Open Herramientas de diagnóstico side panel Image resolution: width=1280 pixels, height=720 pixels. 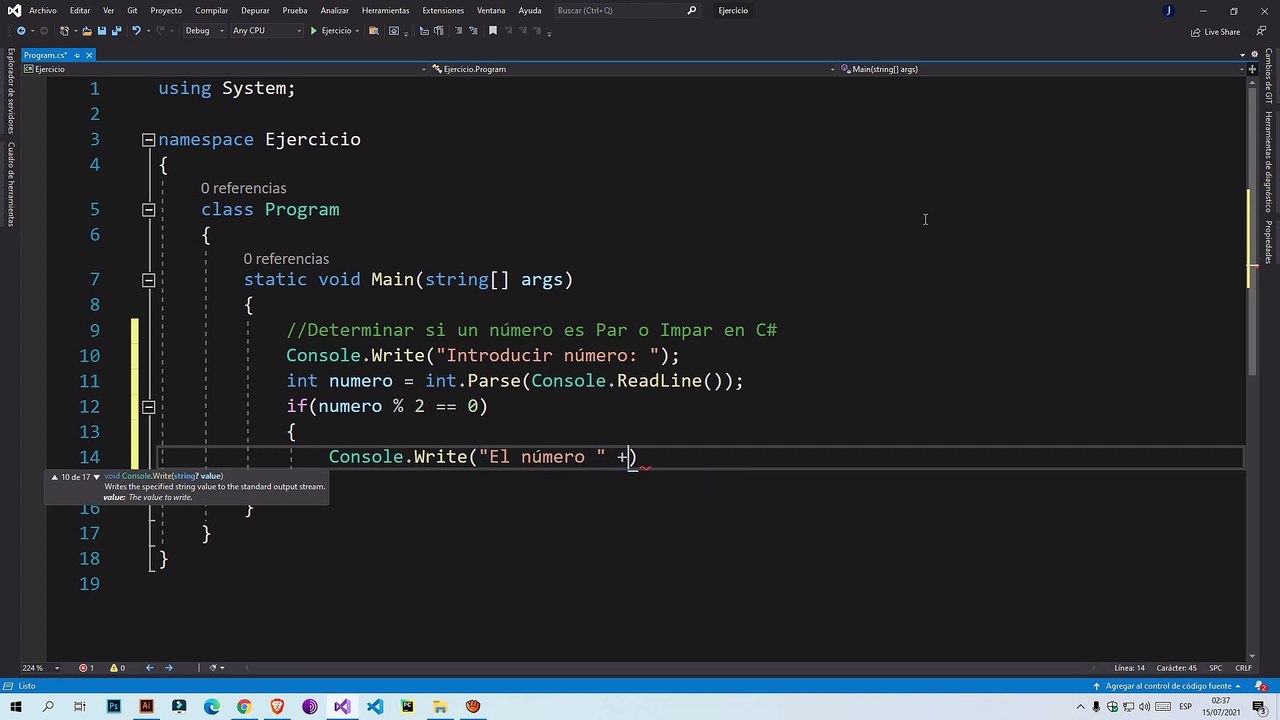tap(1268, 162)
